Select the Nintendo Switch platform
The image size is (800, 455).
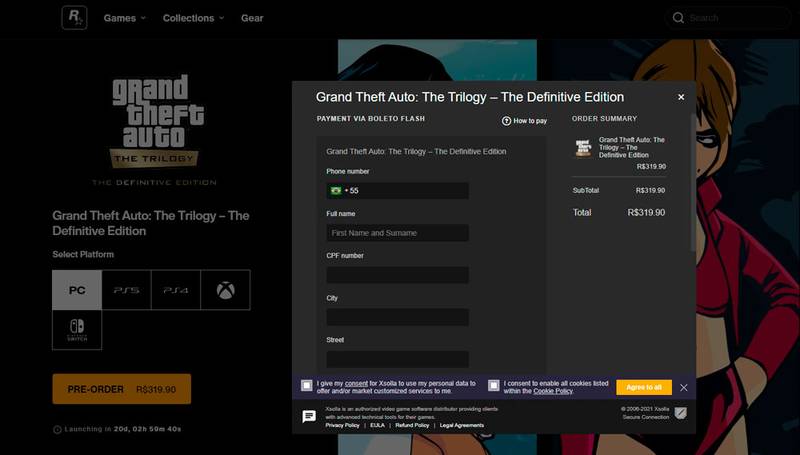77,330
